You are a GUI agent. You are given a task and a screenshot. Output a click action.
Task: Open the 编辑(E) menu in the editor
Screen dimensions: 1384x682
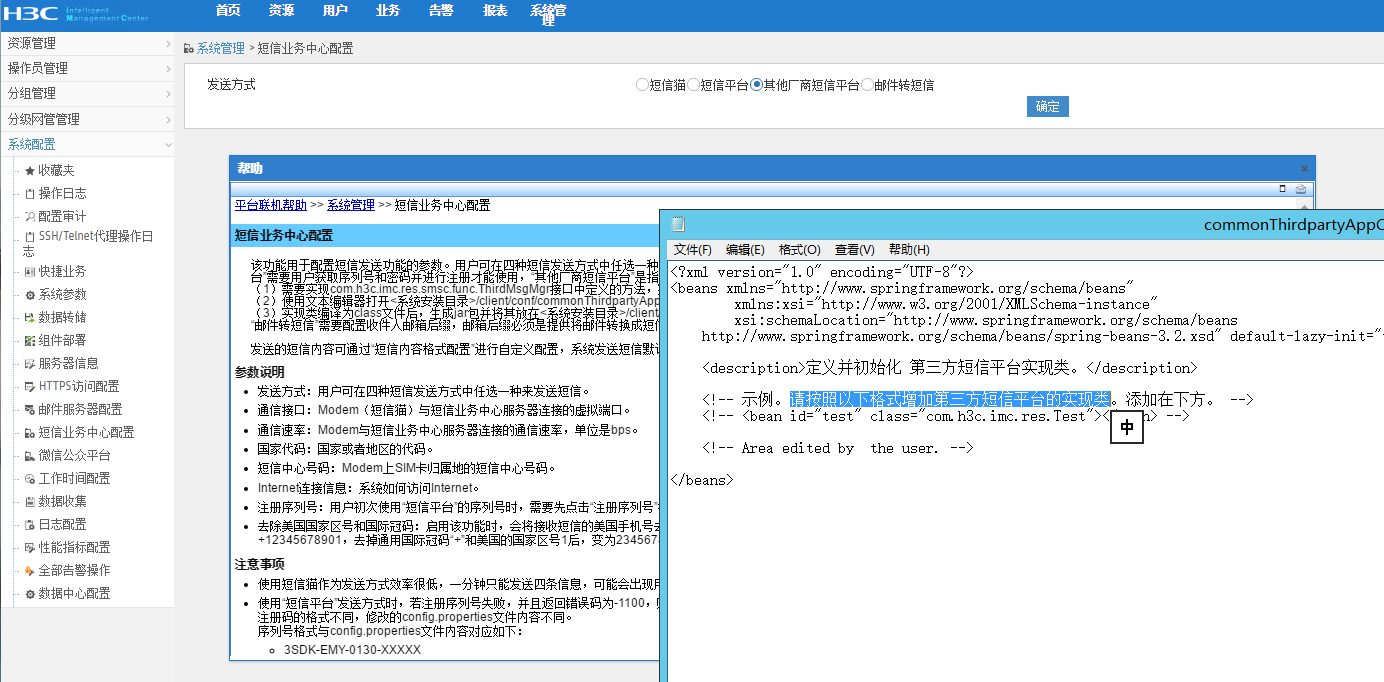pos(745,250)
